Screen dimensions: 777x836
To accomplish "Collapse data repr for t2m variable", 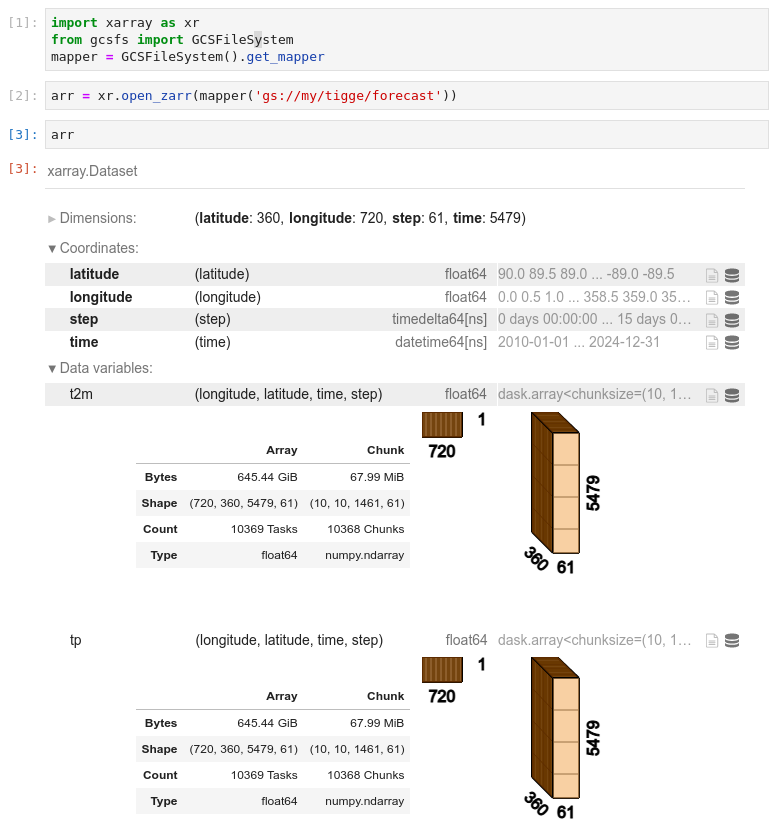I will [732, 395].
